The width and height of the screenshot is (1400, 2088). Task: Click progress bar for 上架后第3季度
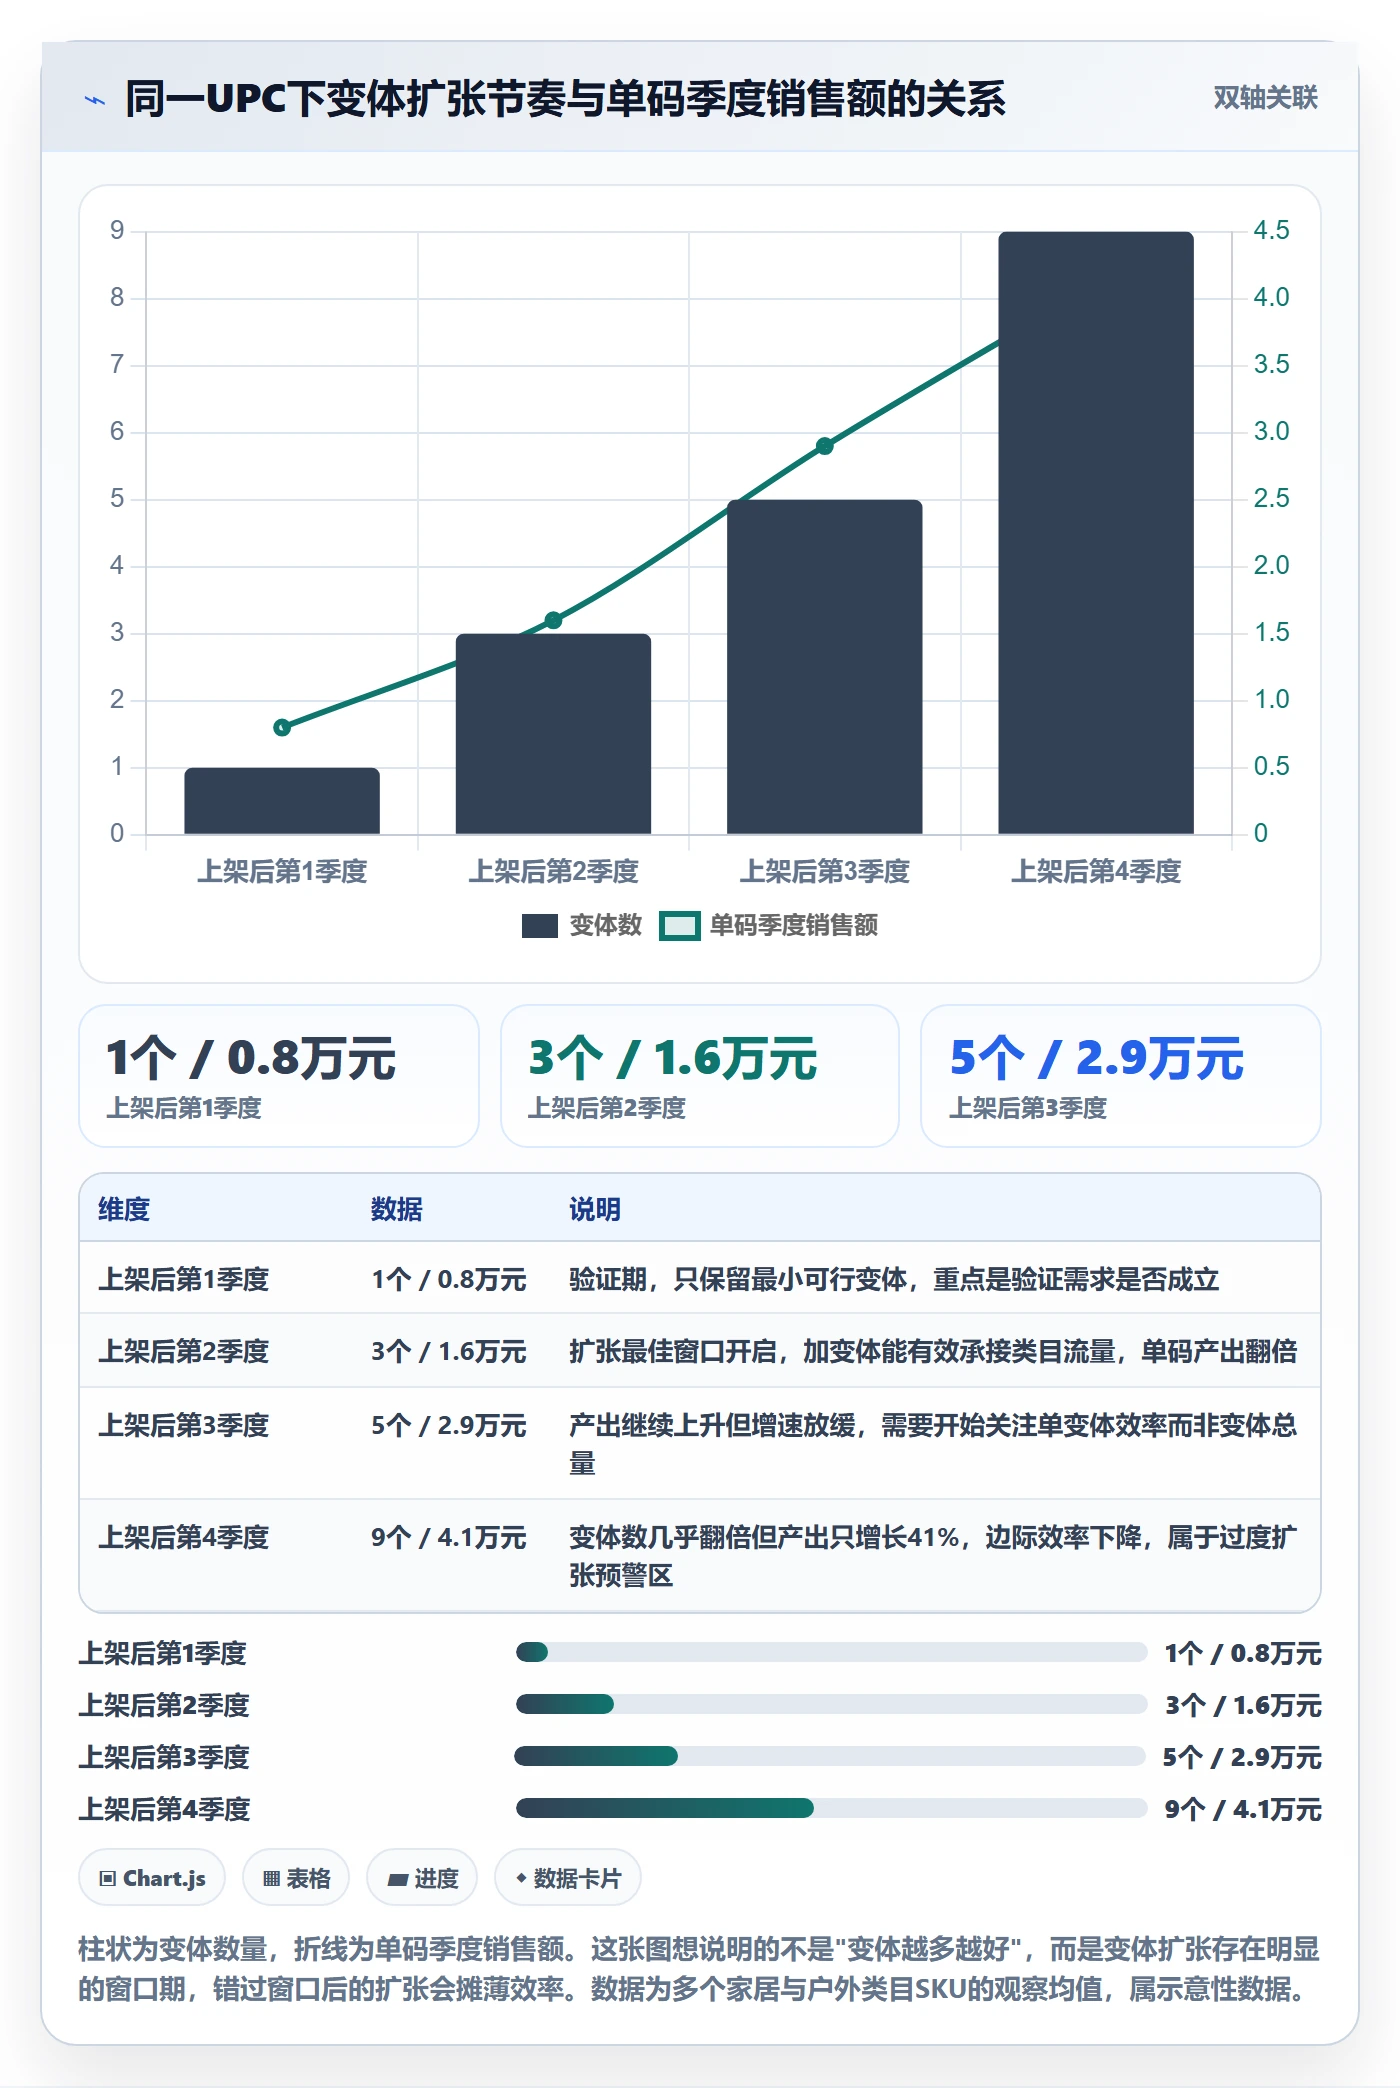(x=830, y=1756)
